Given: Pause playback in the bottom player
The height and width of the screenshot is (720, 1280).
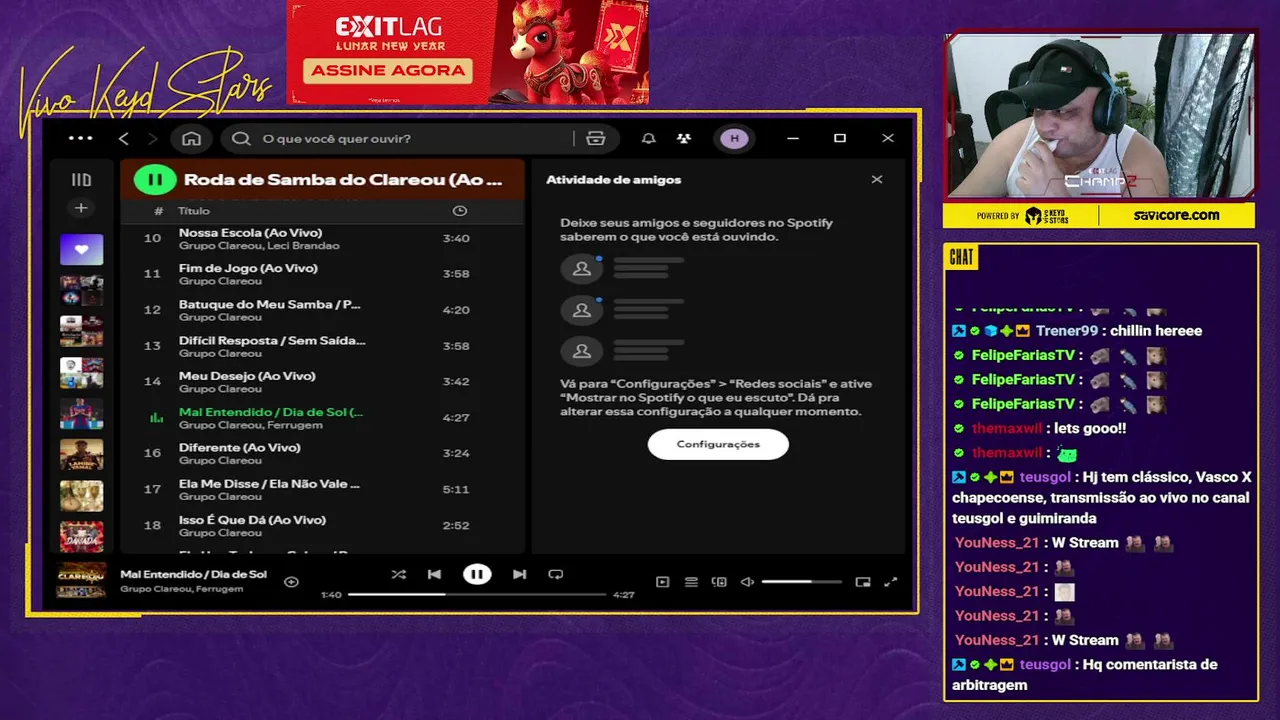Looking at the screenshot, I should (477, 574).
